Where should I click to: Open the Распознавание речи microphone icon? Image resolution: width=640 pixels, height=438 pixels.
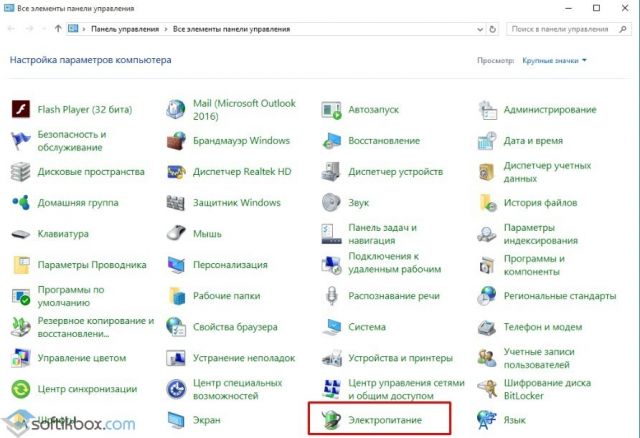click(x=332, y=296)
